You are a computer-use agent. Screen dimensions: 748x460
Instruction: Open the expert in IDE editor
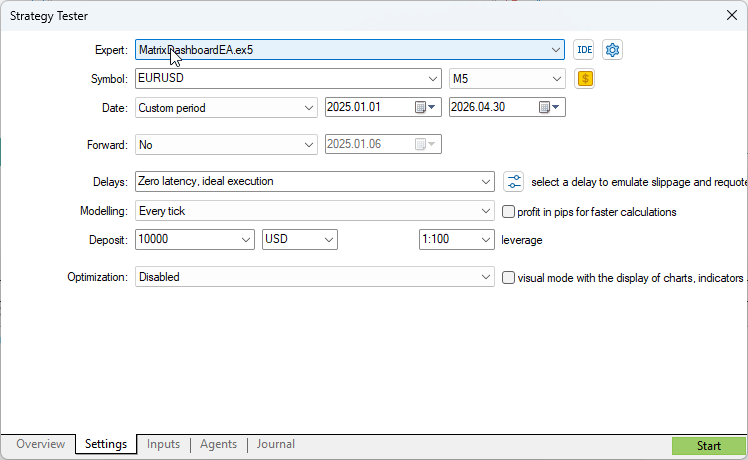583,50
